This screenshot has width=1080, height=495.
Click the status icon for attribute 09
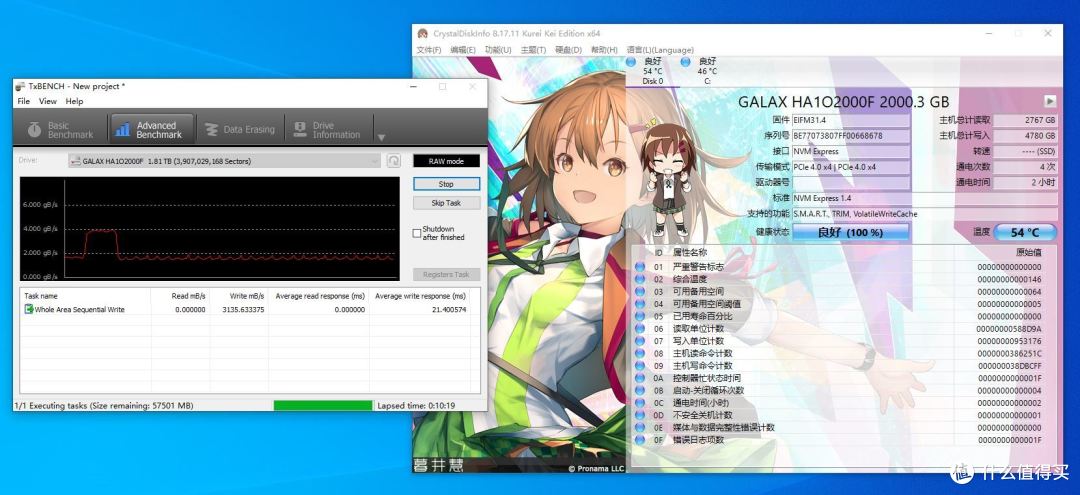640,366
